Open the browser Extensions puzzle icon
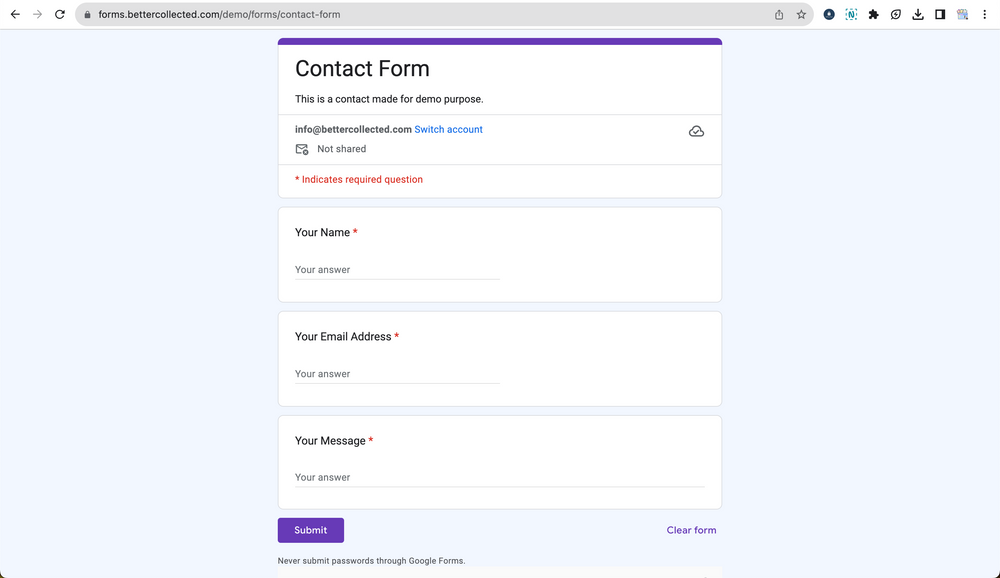The image size is (1000, 578). click(x=873, y=14)
